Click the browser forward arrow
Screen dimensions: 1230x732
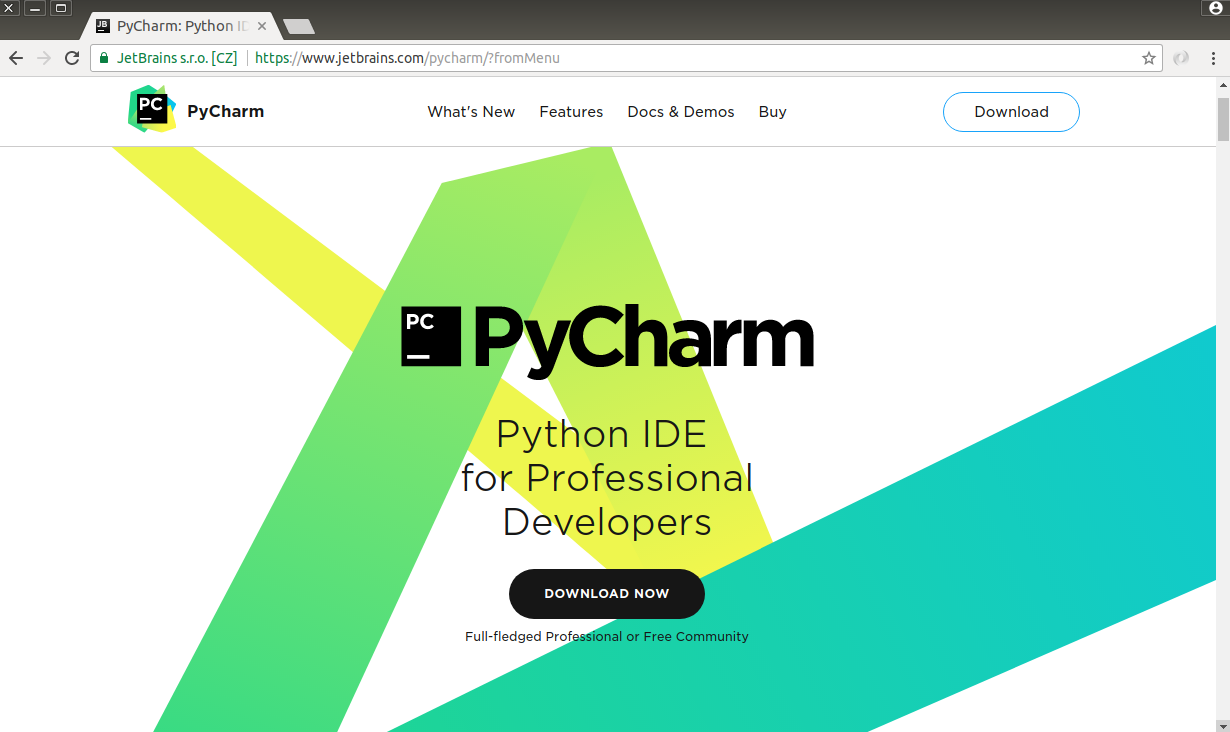pyautogui.click(x=44, y=58)
